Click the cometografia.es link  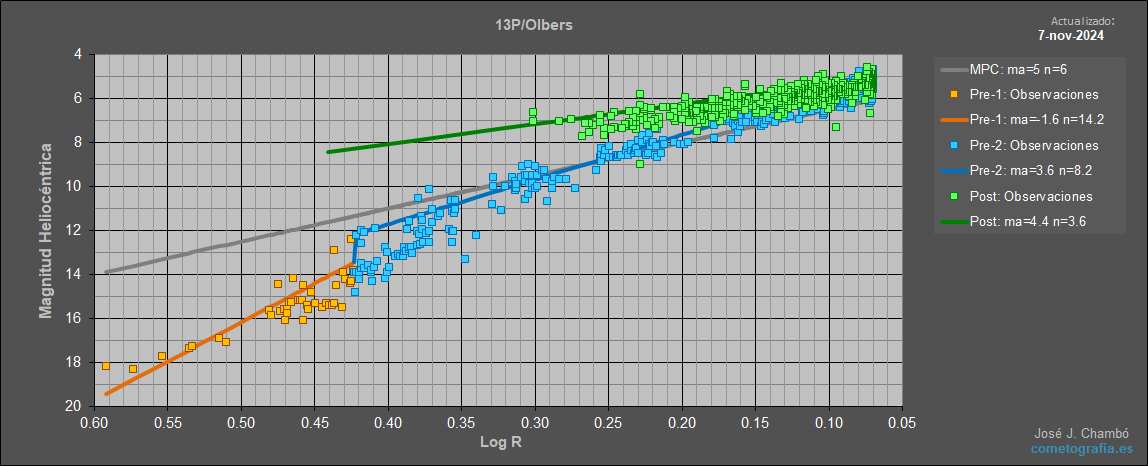[x=1081, y=448]
